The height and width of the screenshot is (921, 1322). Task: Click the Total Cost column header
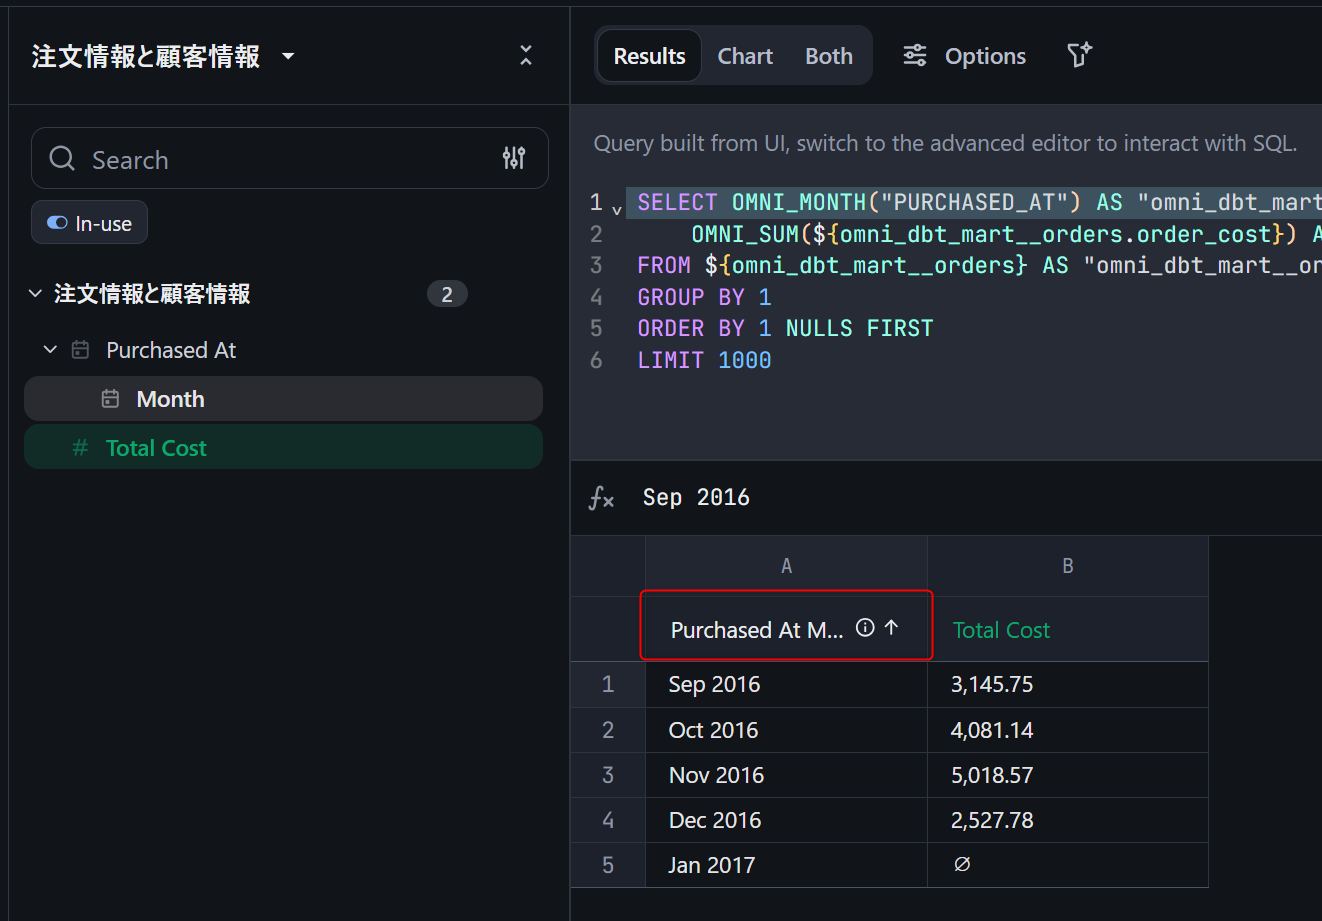[x=1001, y=630]
